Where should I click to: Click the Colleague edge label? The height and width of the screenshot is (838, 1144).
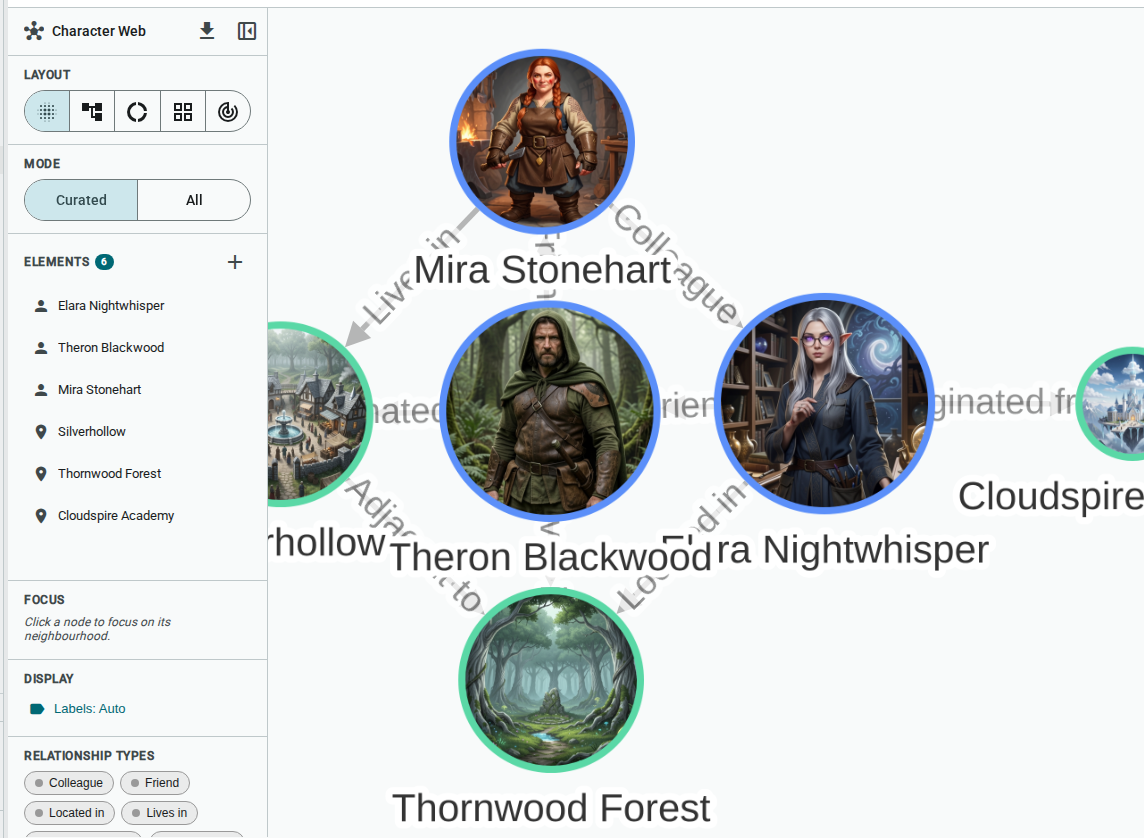(x=675, y=263)
